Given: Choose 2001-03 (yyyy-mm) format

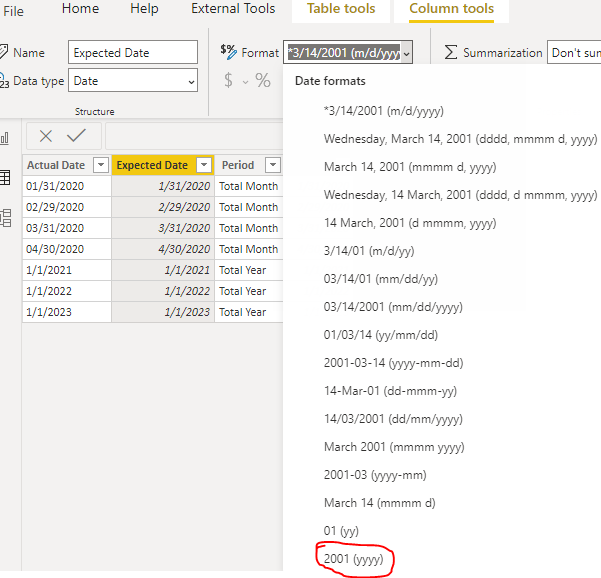Looking at the screenshot, I should pos(375,475).
